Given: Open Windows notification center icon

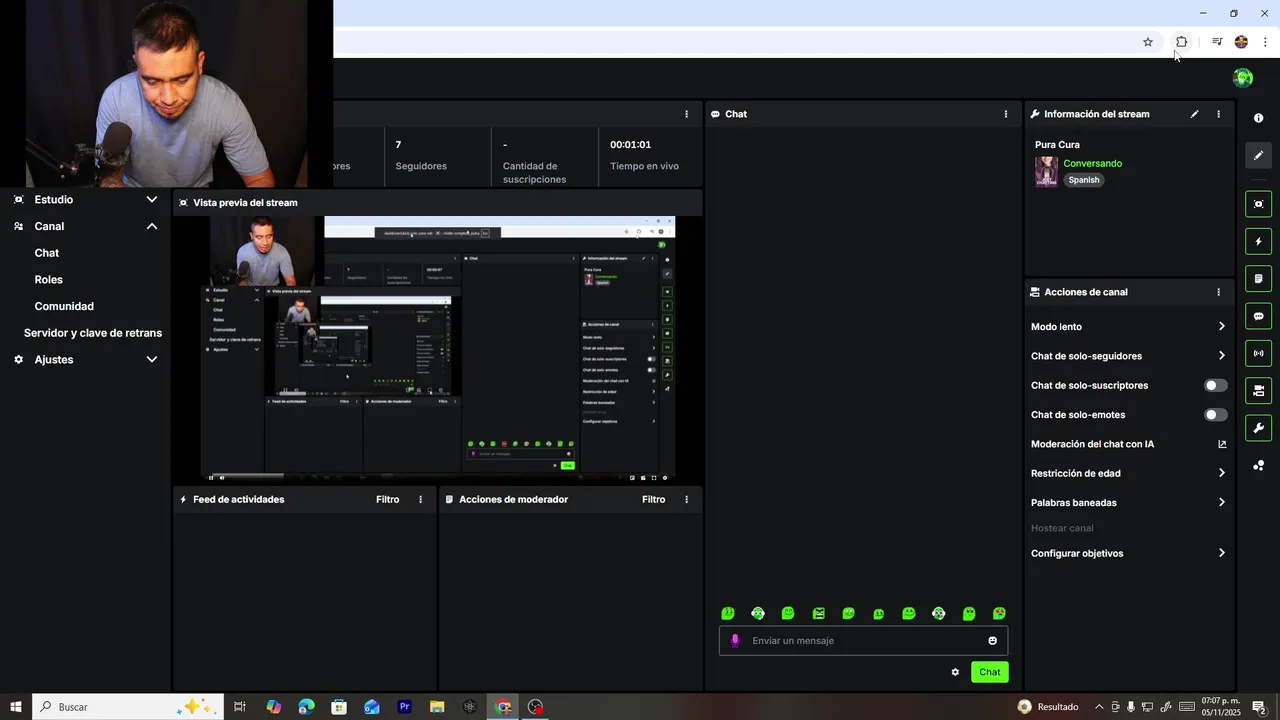Looking at the screenshot, I should click(x=1259, y=707).
